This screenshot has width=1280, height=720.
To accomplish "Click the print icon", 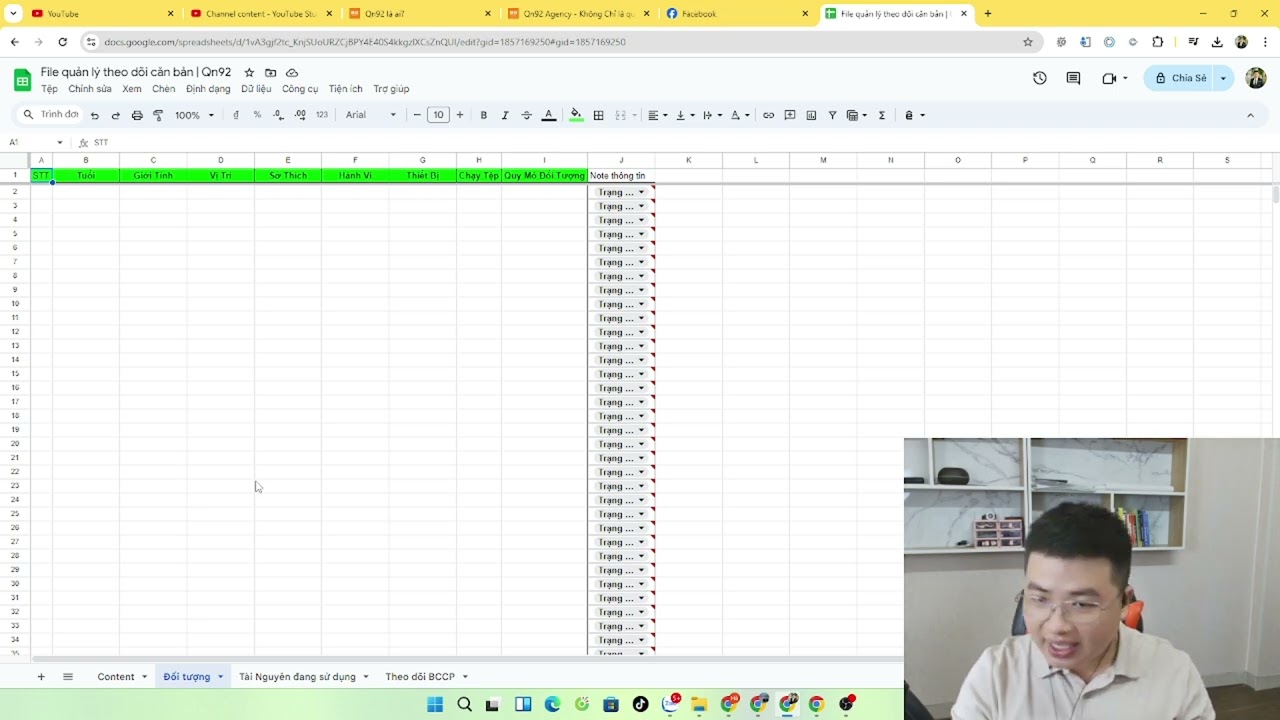I will point(137,115).
